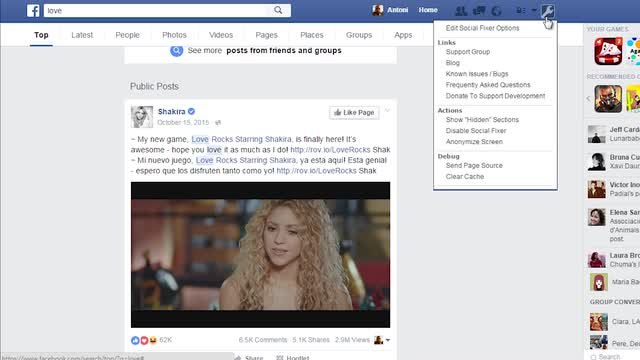The image size is (640, 360).
Task: Switch to the Top tab
Action: (x=41, y=35)
